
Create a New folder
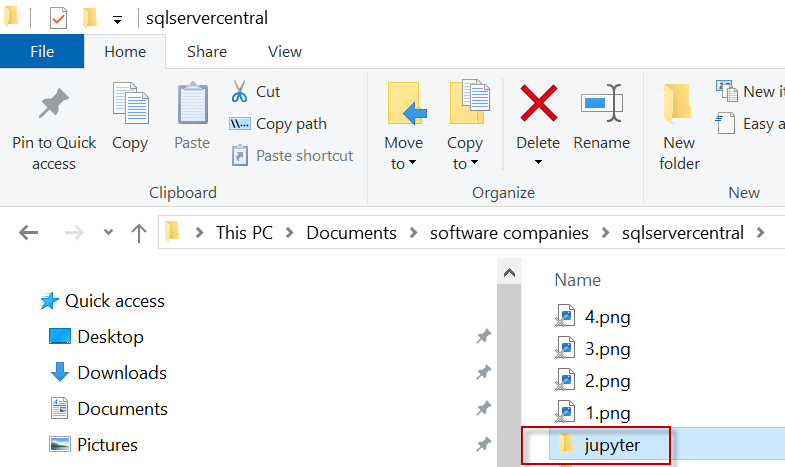pos(679,125)
